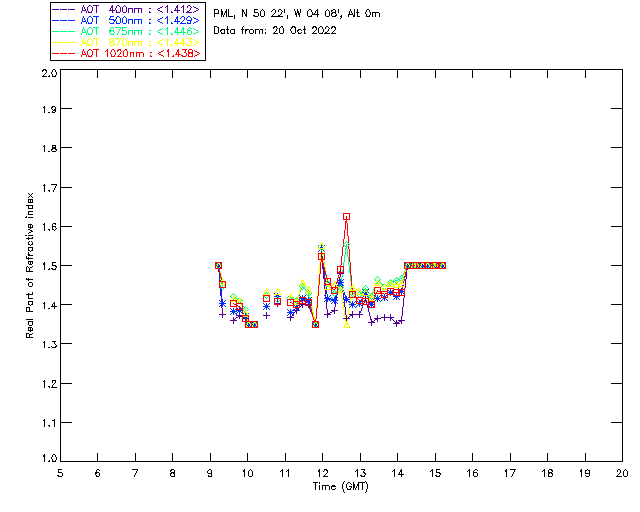Click the 8 x-axis tick label
Viewport: 640px width, 512px height.
pyautogui.click(x=173, y=473)
